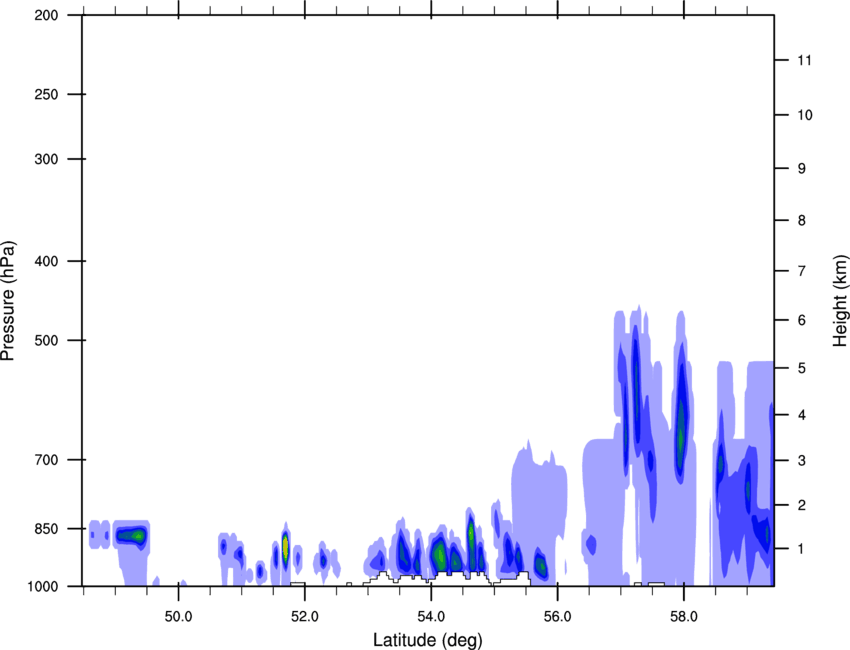Select the 200 pressure tick label
The image size is (850, 650).
[x=46, y=15]
